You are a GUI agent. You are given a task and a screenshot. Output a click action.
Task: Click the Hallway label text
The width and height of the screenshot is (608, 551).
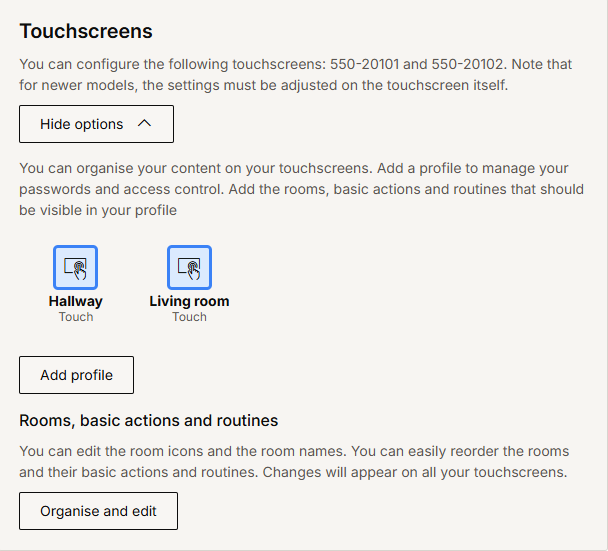(76, 301)
